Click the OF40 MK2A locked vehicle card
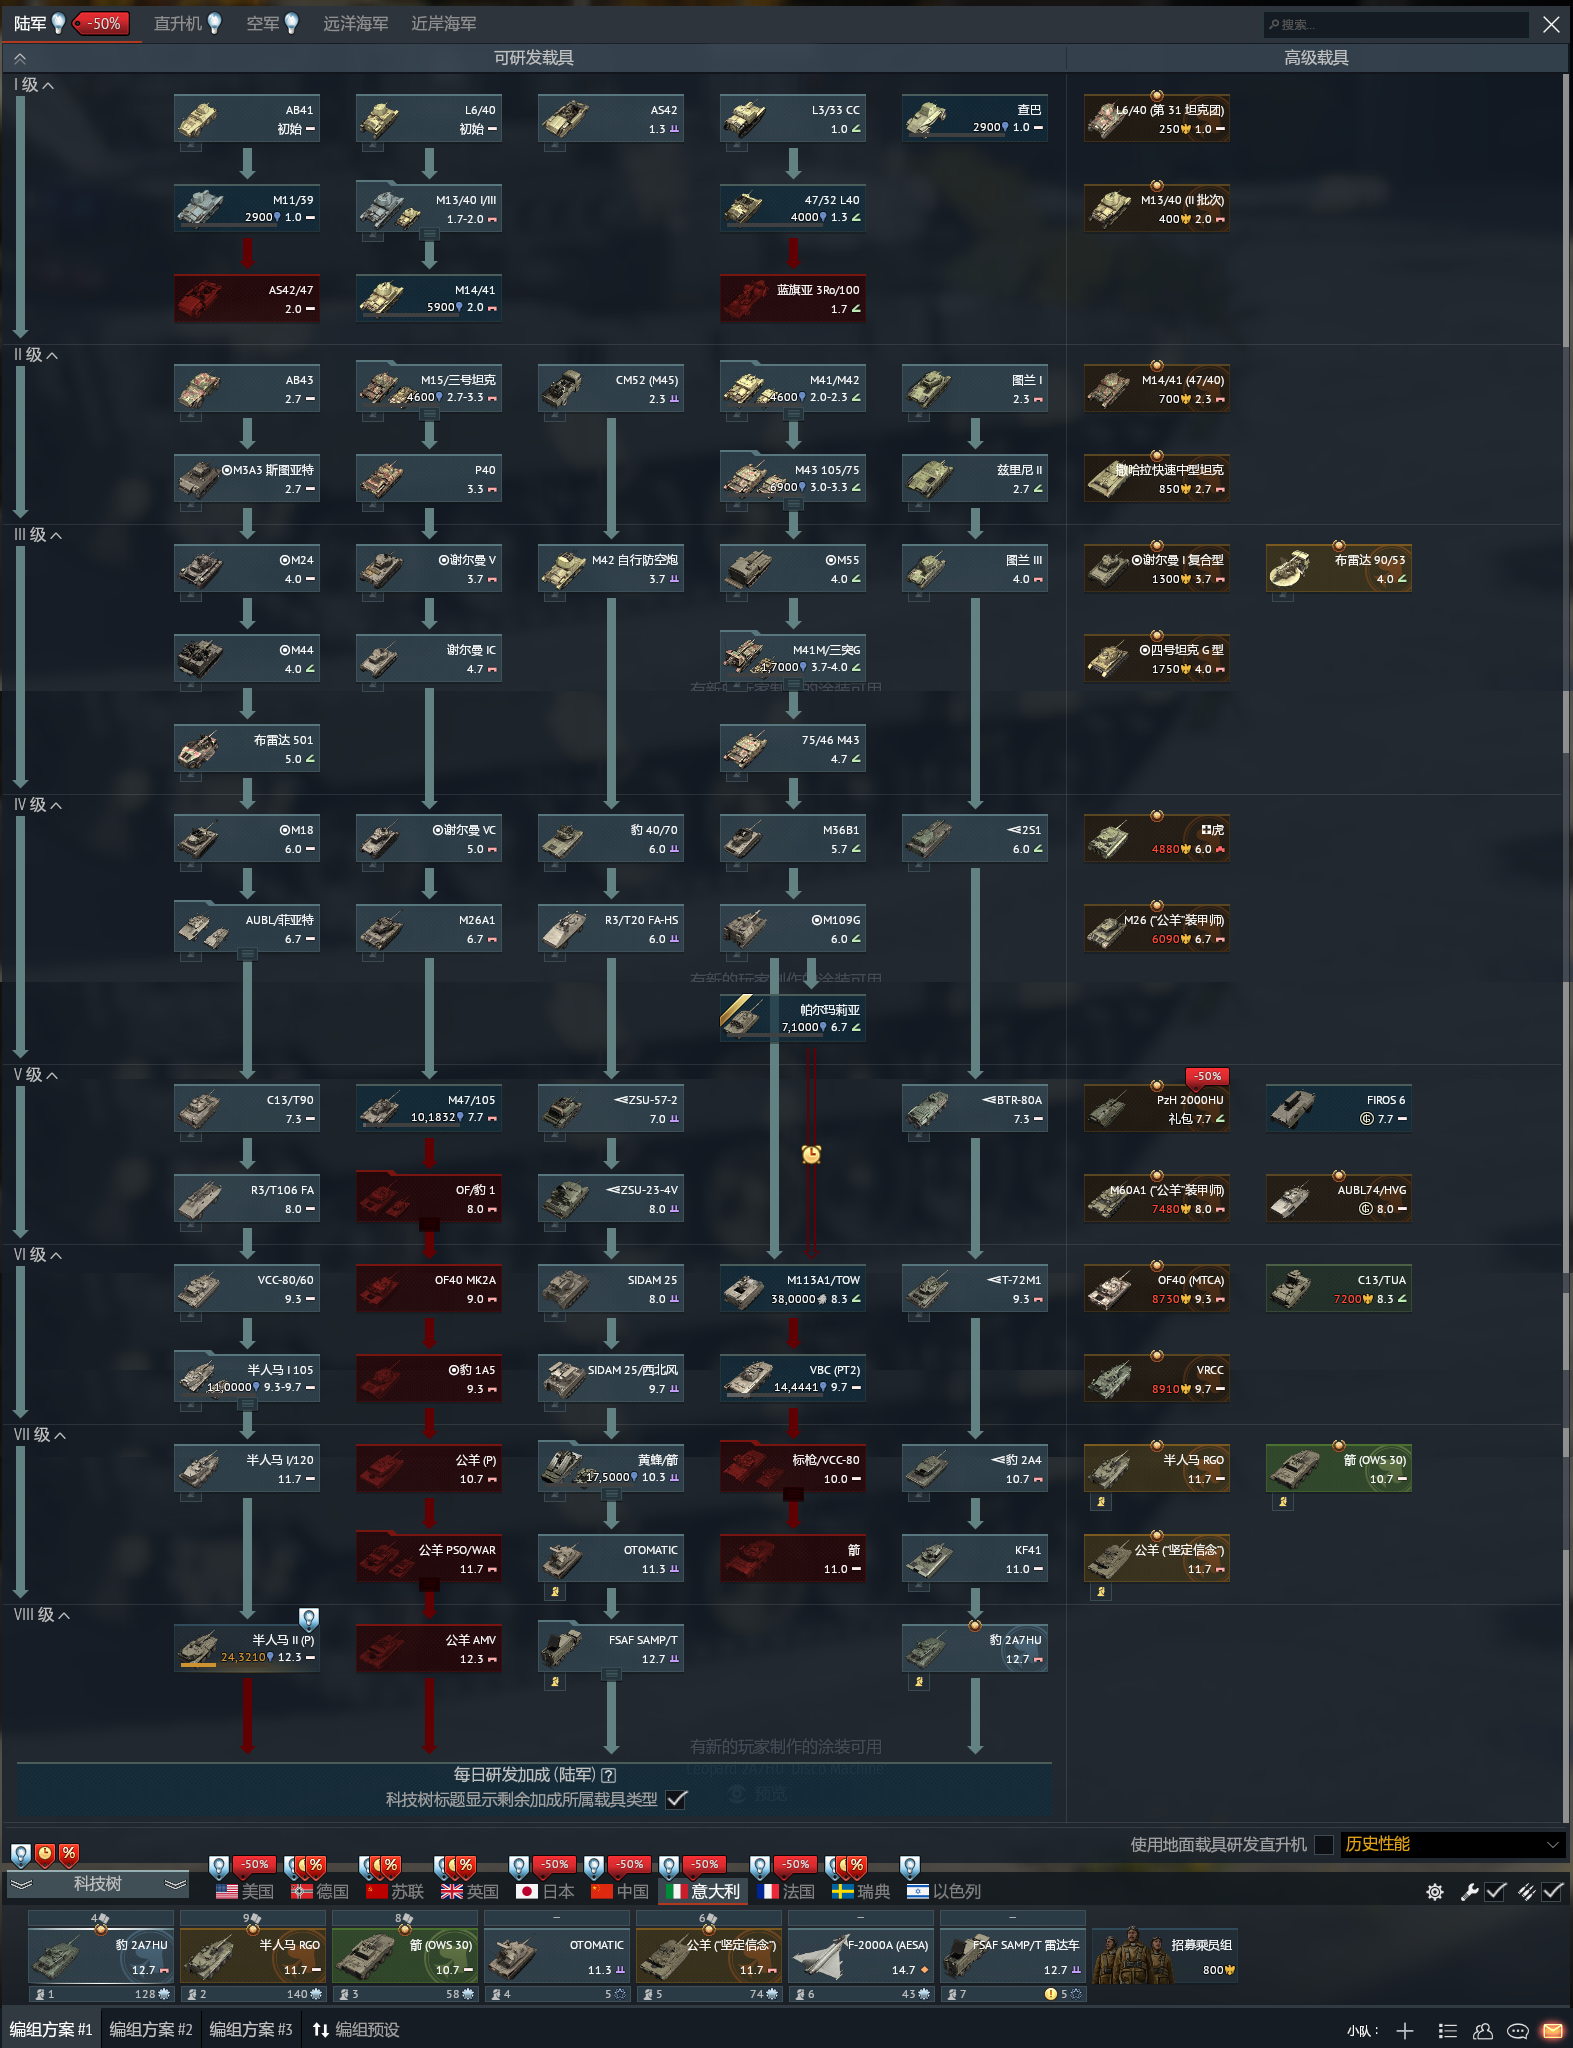Screen dimensions: 1573x2048 429,1288
